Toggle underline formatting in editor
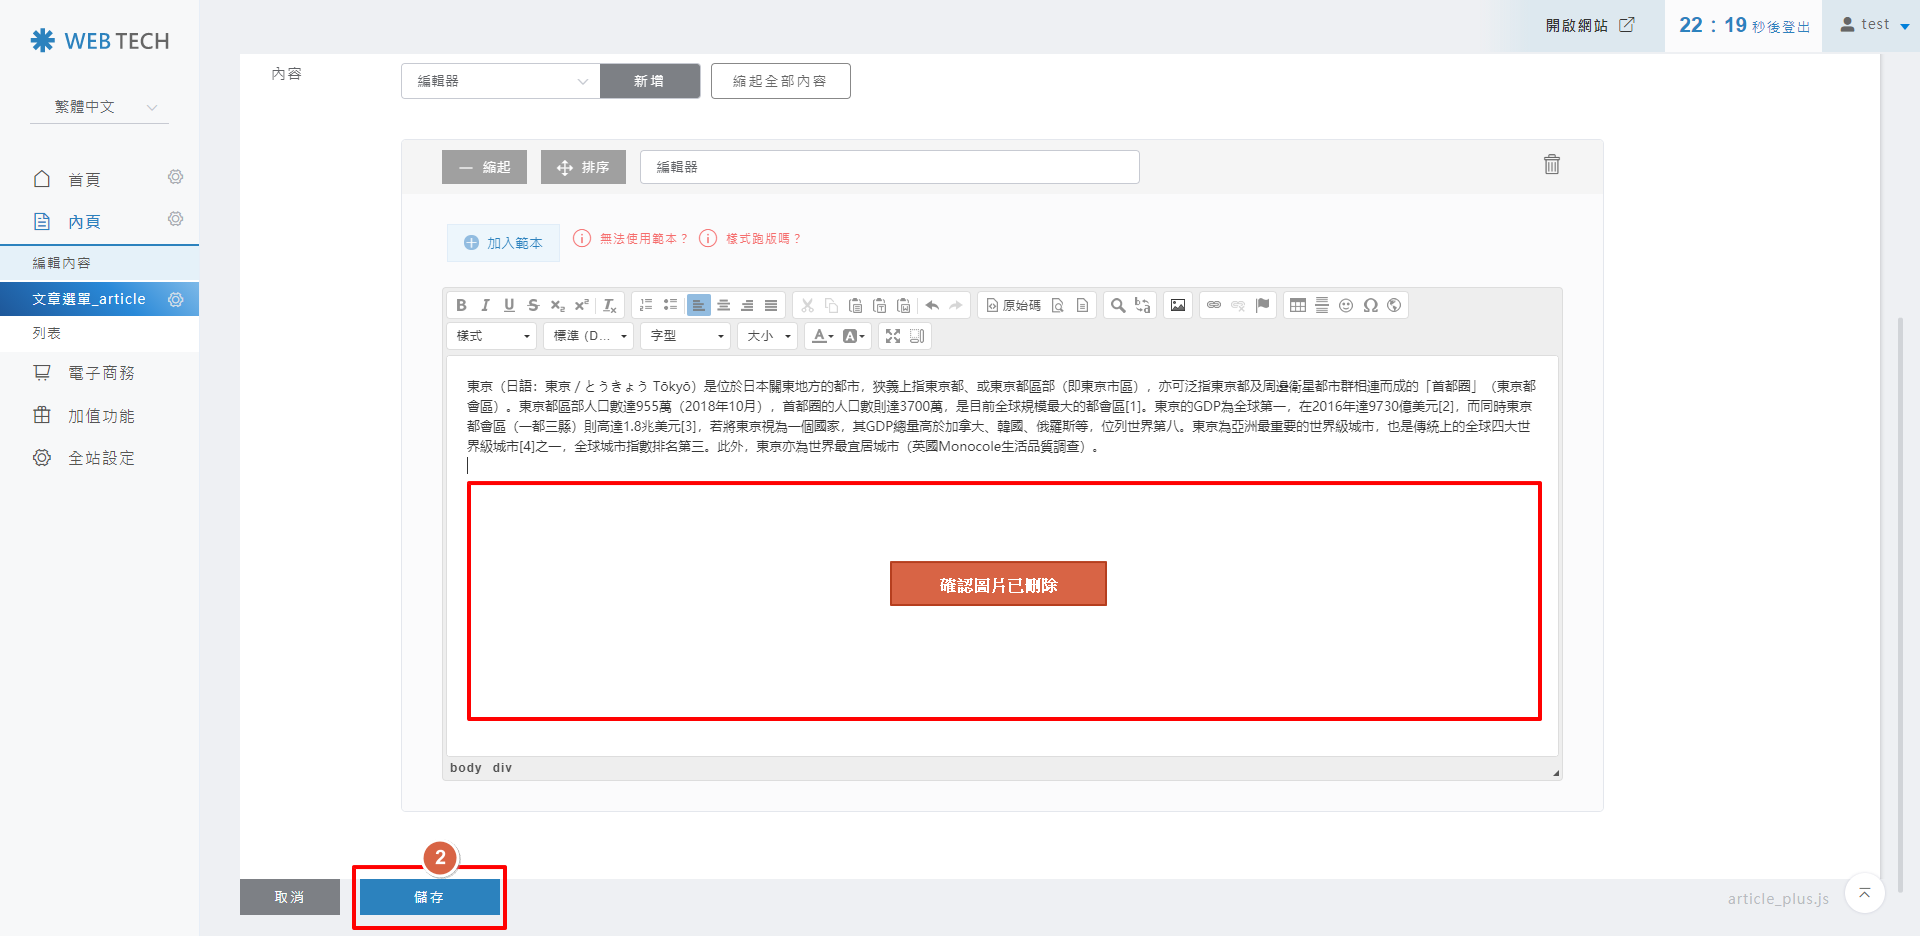 pos(509,305)
